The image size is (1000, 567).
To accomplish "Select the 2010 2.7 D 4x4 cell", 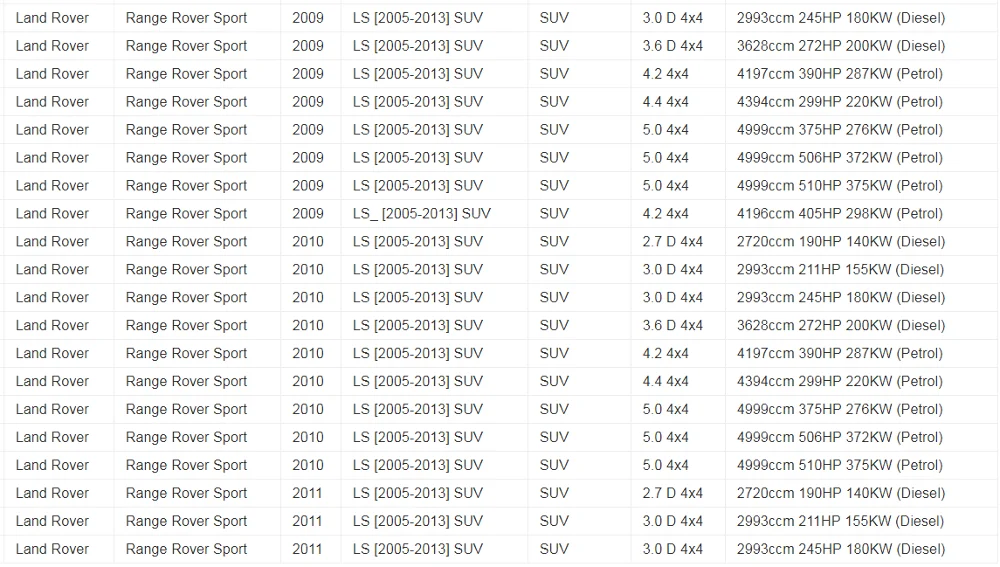I will coord(672,241).
